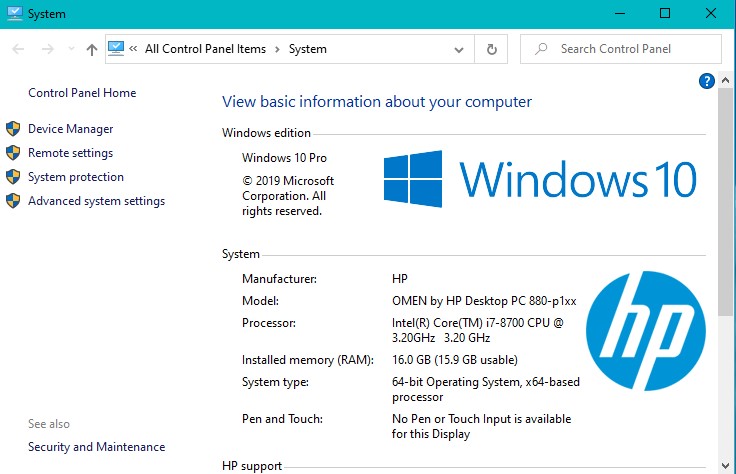Image resolution: width=736 pixels, height=474 pixels.
Task: Click the shield icon beside System protection
Action: [x=13, y=176]
